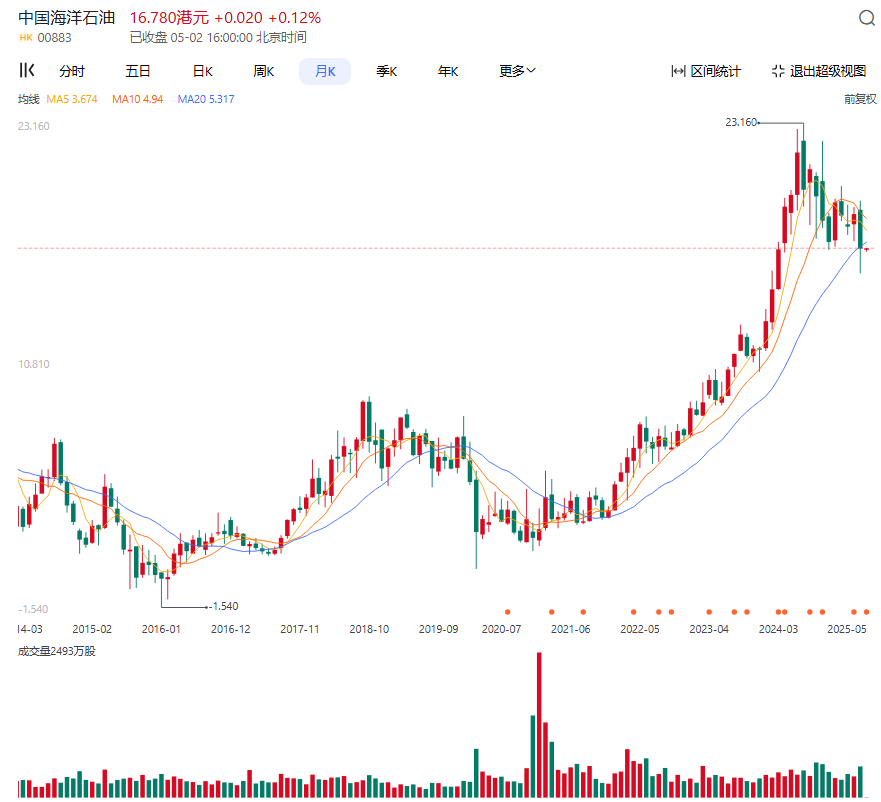Click the MA20 5.317 indicator label
The width and height of the screenshot is (881, 802).
pyautogui.click(x=206, y=99)
